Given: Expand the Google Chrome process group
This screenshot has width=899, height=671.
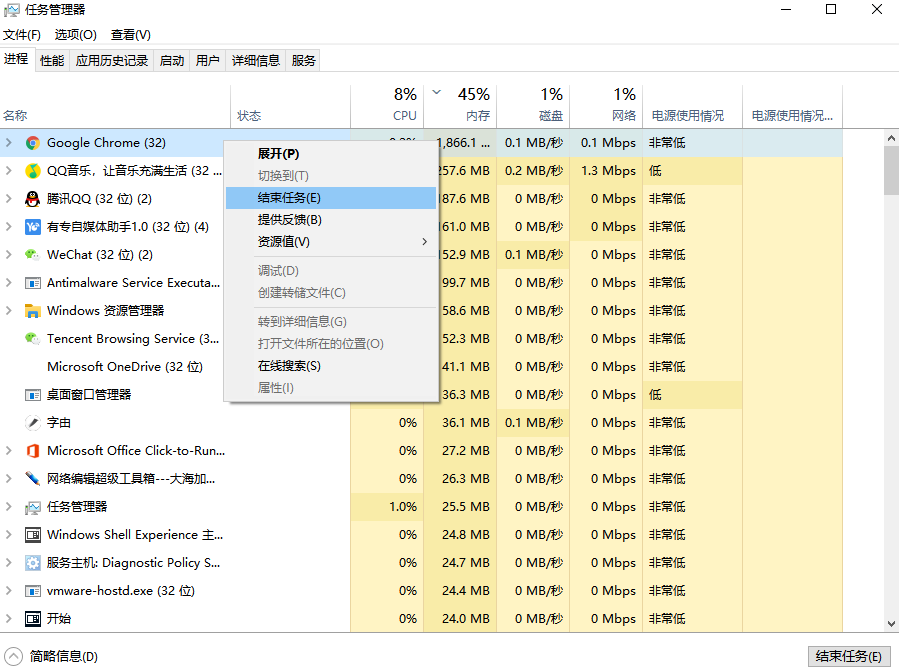Looking at the screenshot, I should 9,143.
